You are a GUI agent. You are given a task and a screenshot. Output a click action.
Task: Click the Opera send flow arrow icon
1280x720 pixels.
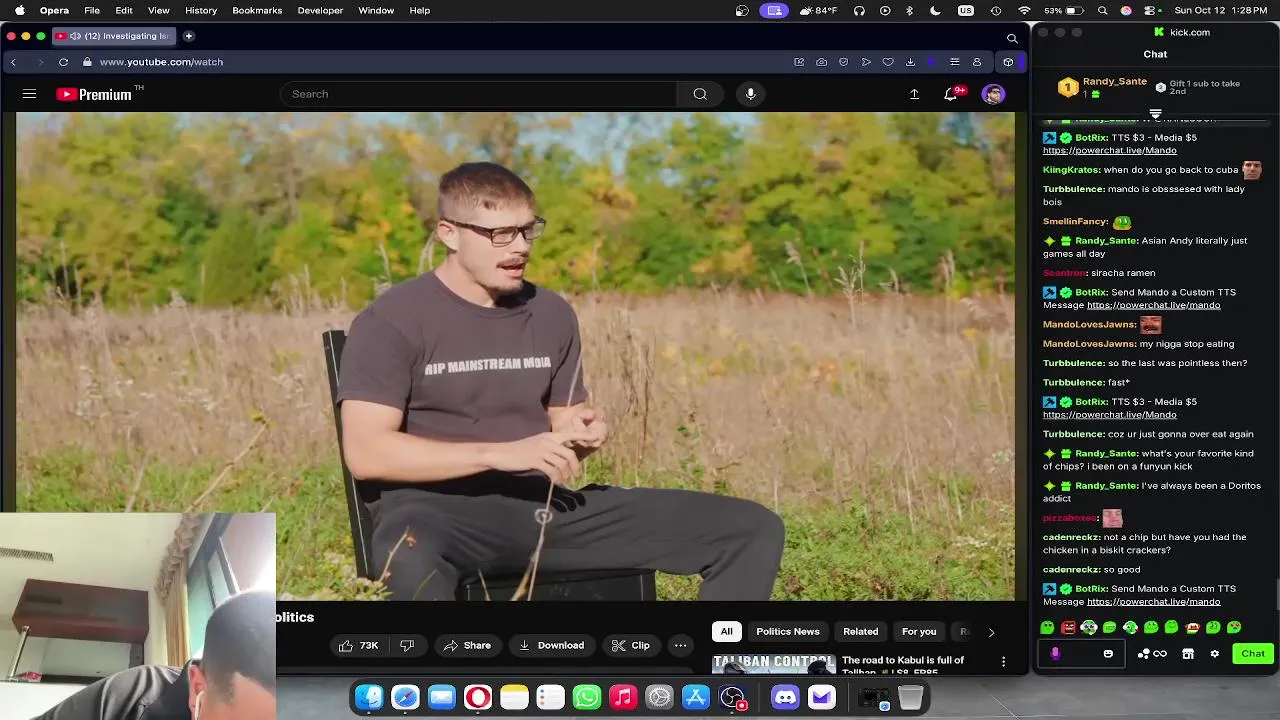(866, 62)
